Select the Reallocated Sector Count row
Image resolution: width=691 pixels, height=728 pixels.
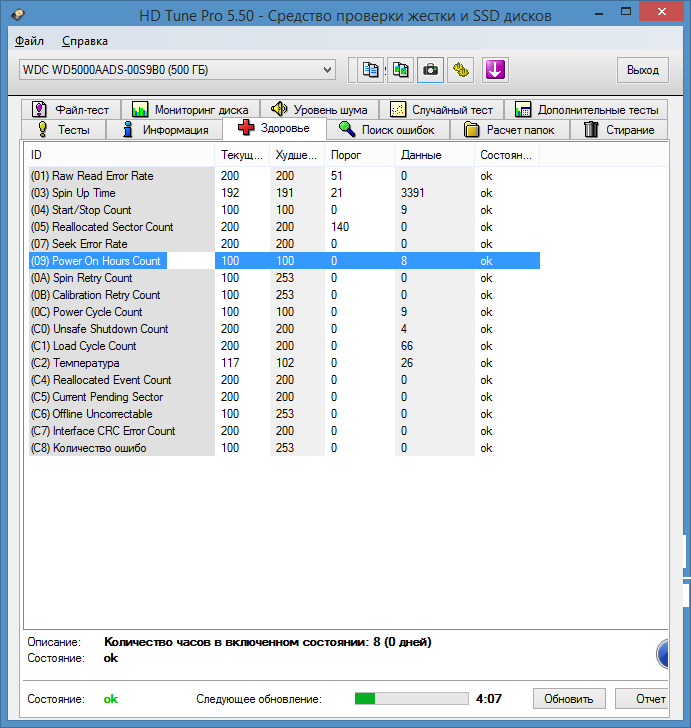point(284,227)
